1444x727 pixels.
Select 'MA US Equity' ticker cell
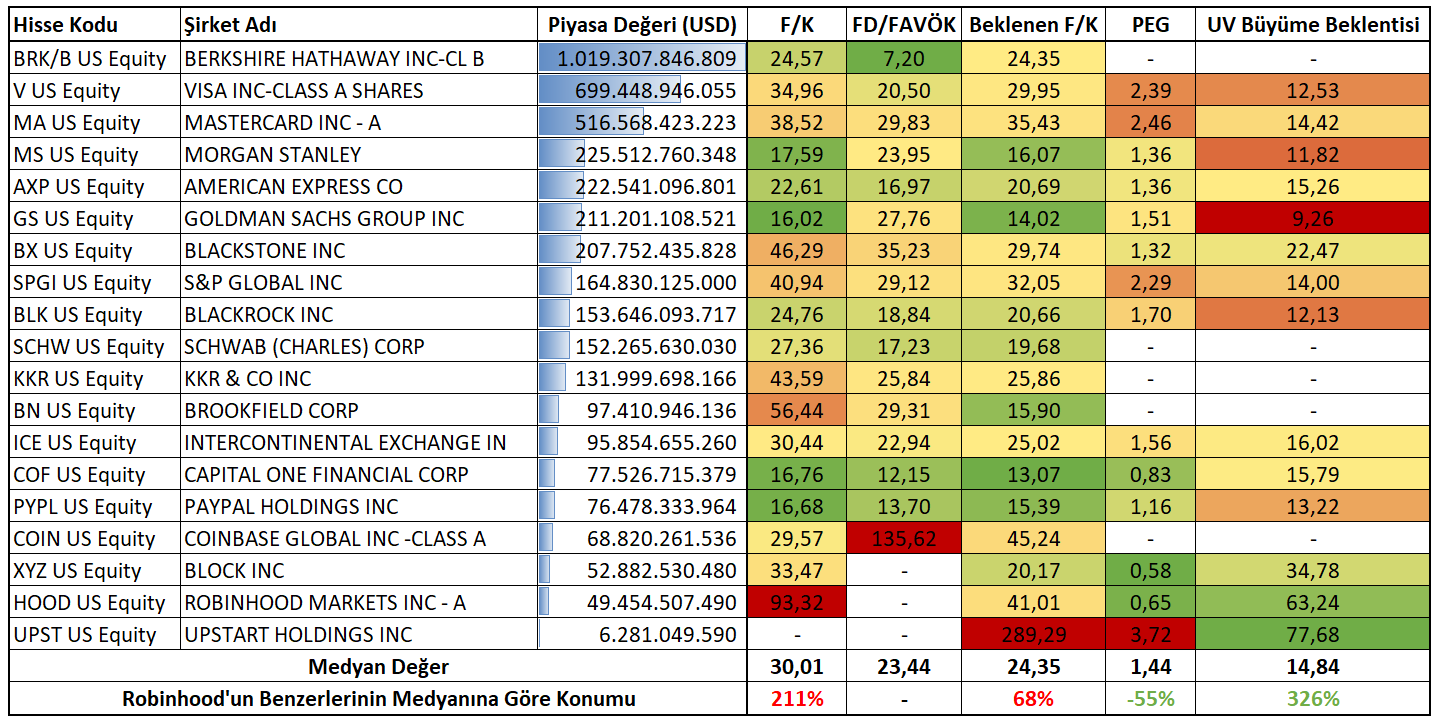coord(95,122)
